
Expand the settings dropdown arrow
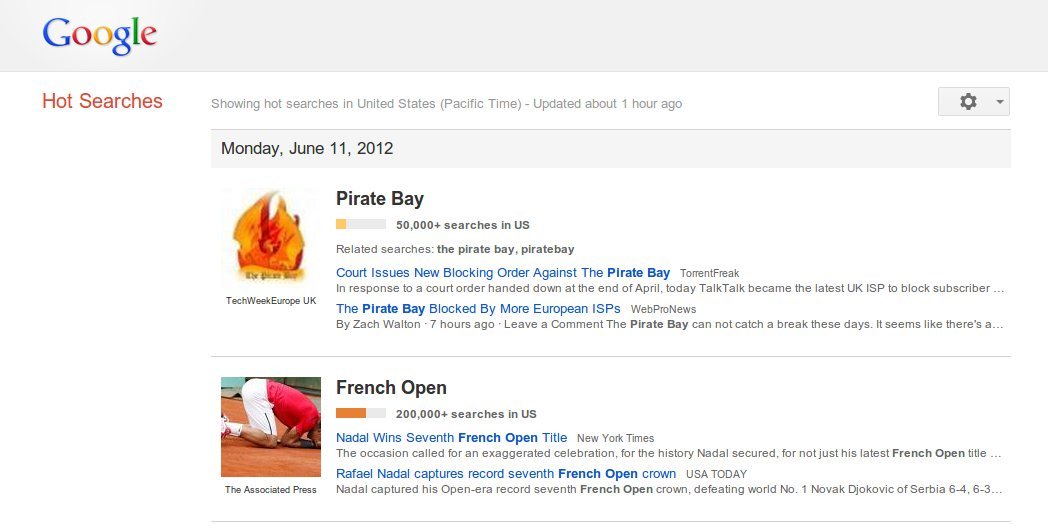(999, 102)
